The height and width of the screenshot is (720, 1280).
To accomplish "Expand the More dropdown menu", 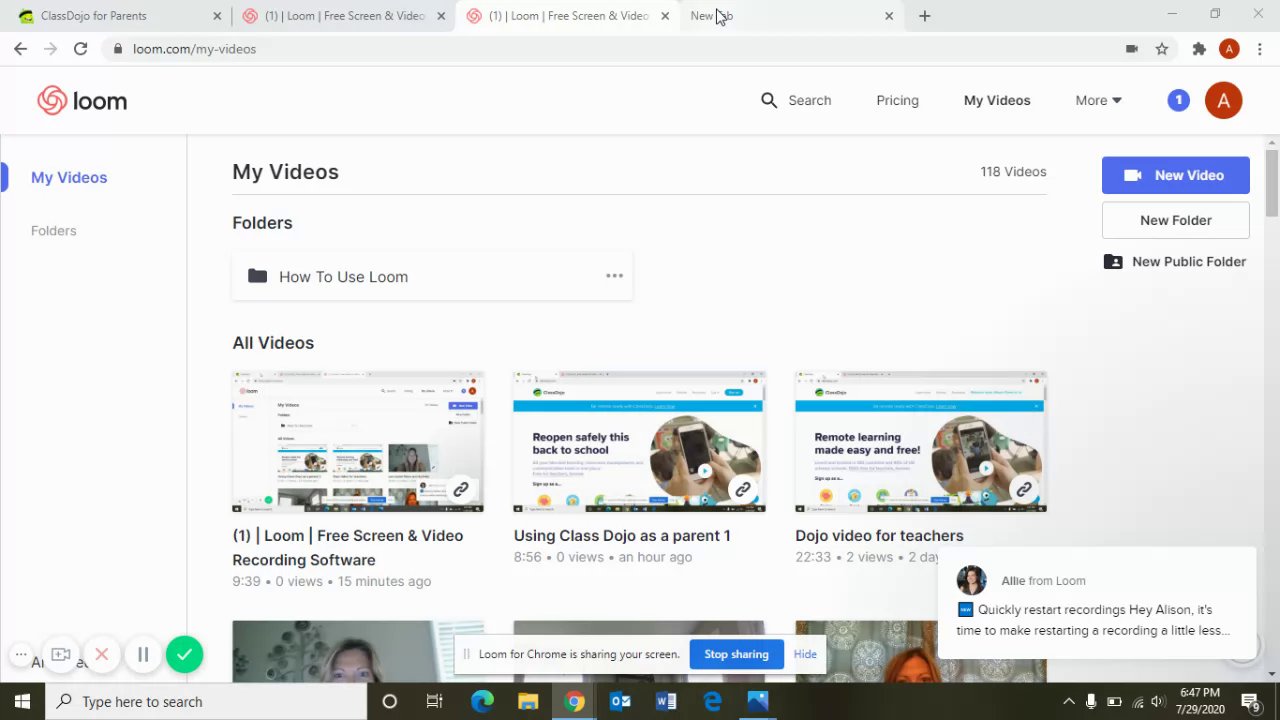I will point(1098,100).
